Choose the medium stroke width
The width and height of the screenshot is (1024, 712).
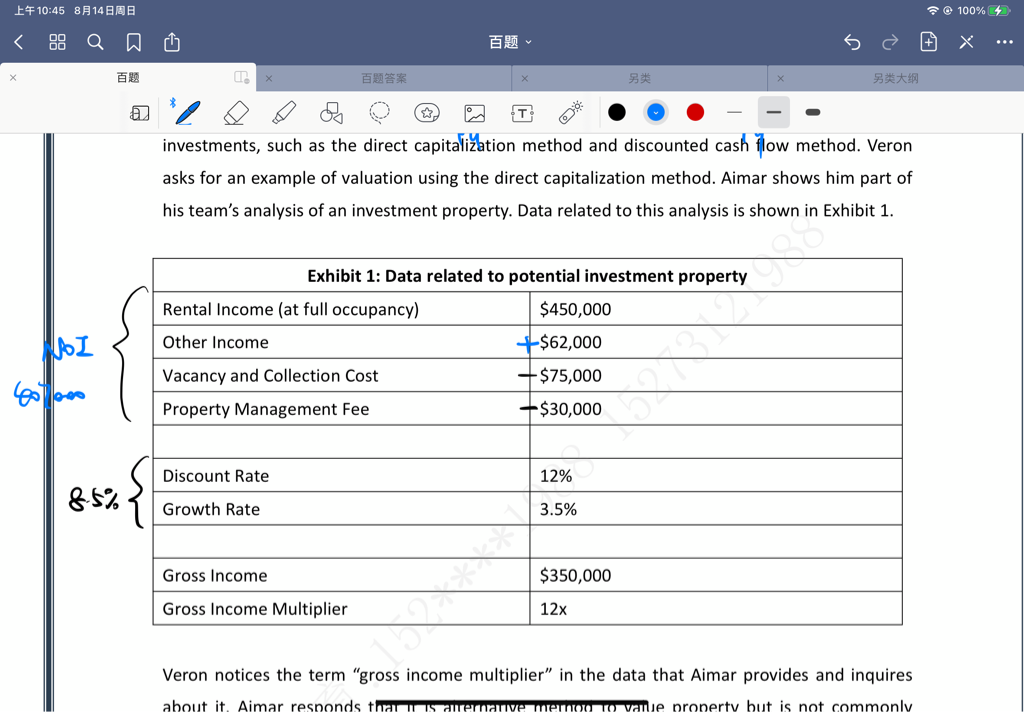(774, 112)
